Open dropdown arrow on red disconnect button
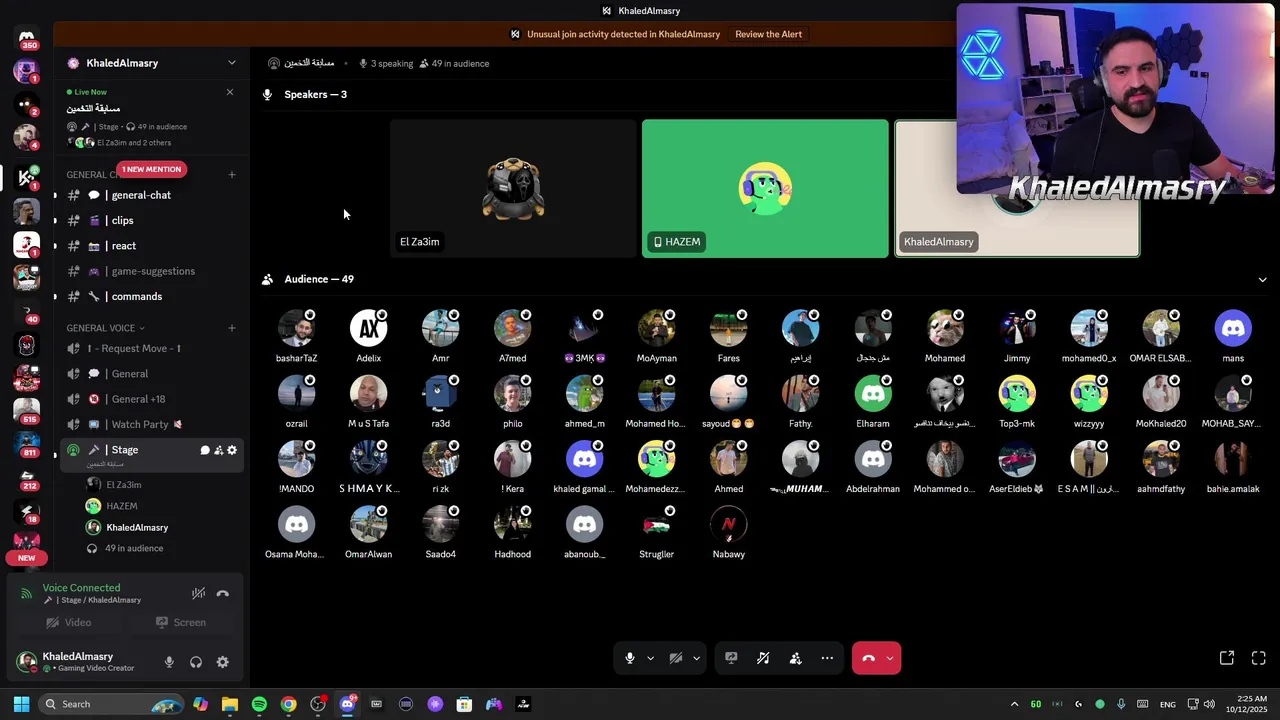Screen dimensions: 1280x720 click(x=890, y=658)
